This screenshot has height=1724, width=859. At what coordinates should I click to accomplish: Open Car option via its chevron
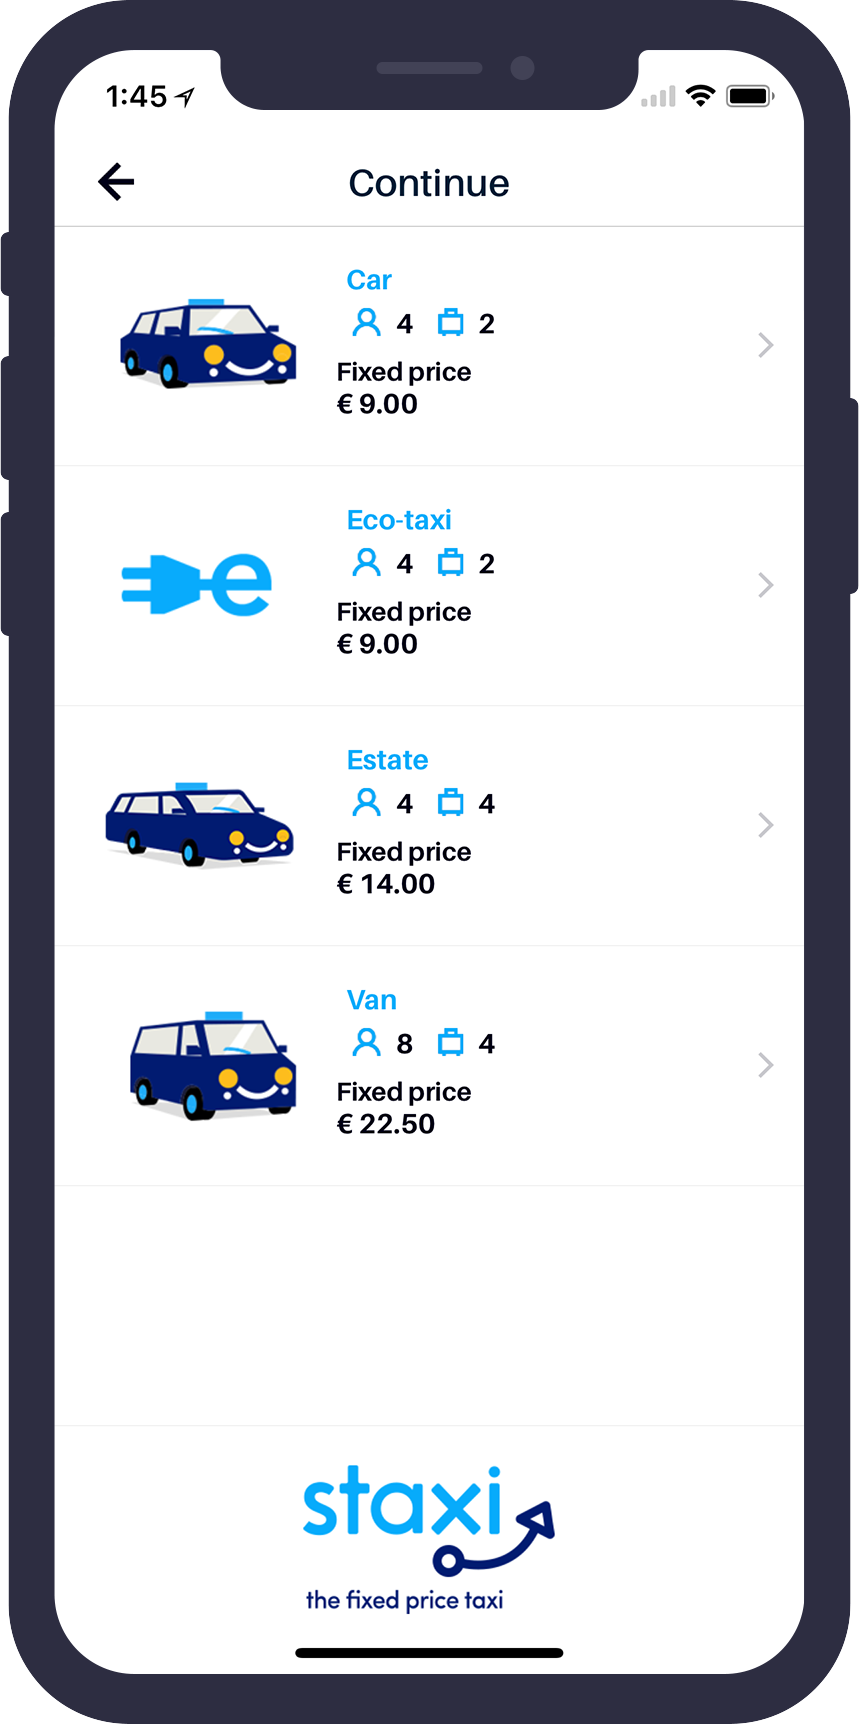point(766,345)
